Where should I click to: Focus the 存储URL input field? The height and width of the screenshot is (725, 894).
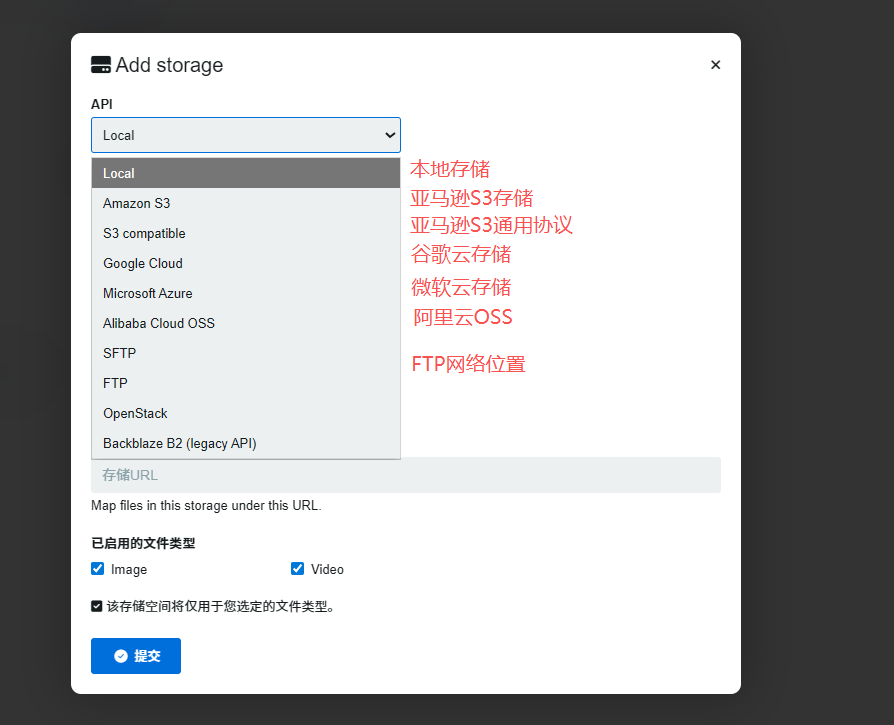[x=406, y=475]
